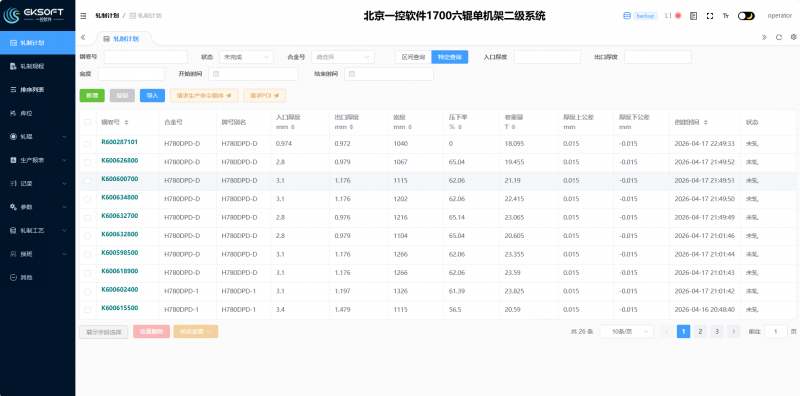Expand the 记录 sidebar menu
800x396 pixels.
[38, 183]
